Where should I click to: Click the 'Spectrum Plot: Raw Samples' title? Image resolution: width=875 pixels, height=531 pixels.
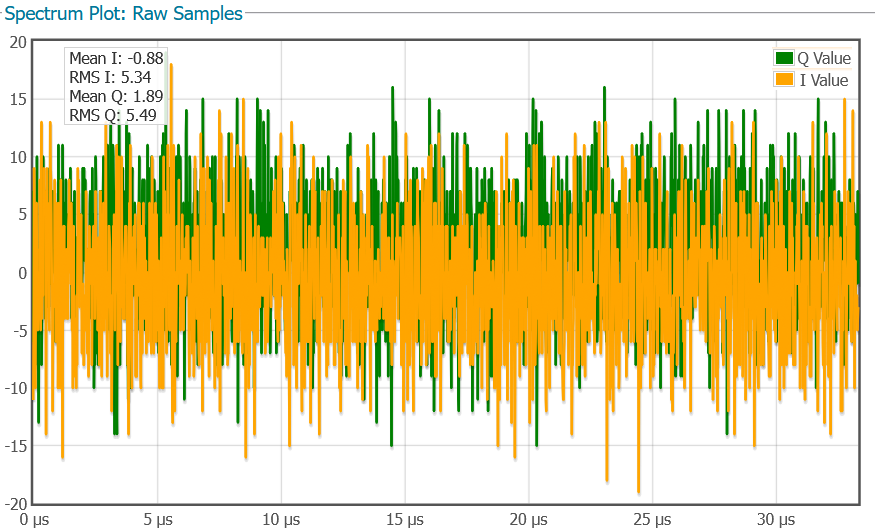coord(123,13)
